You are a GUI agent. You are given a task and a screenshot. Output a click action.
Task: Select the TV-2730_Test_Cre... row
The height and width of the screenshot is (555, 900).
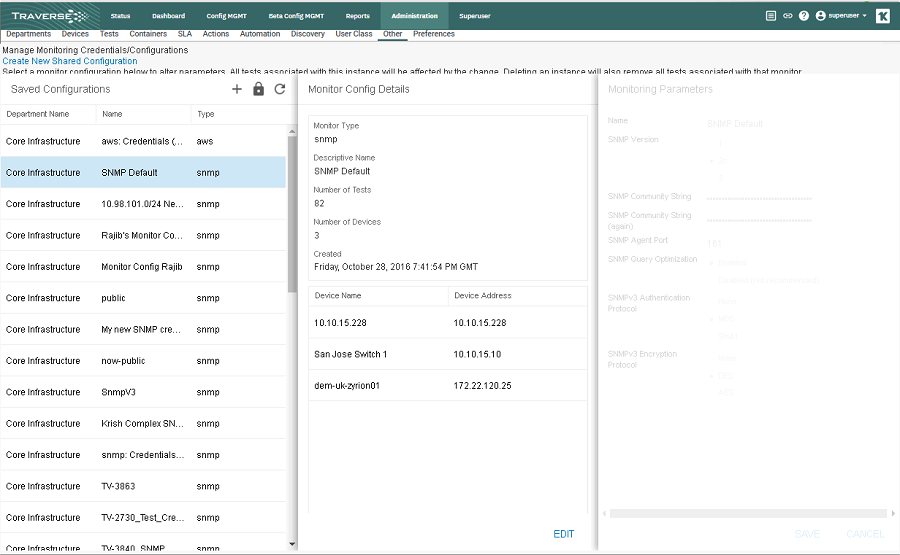[x=143, y=517]
